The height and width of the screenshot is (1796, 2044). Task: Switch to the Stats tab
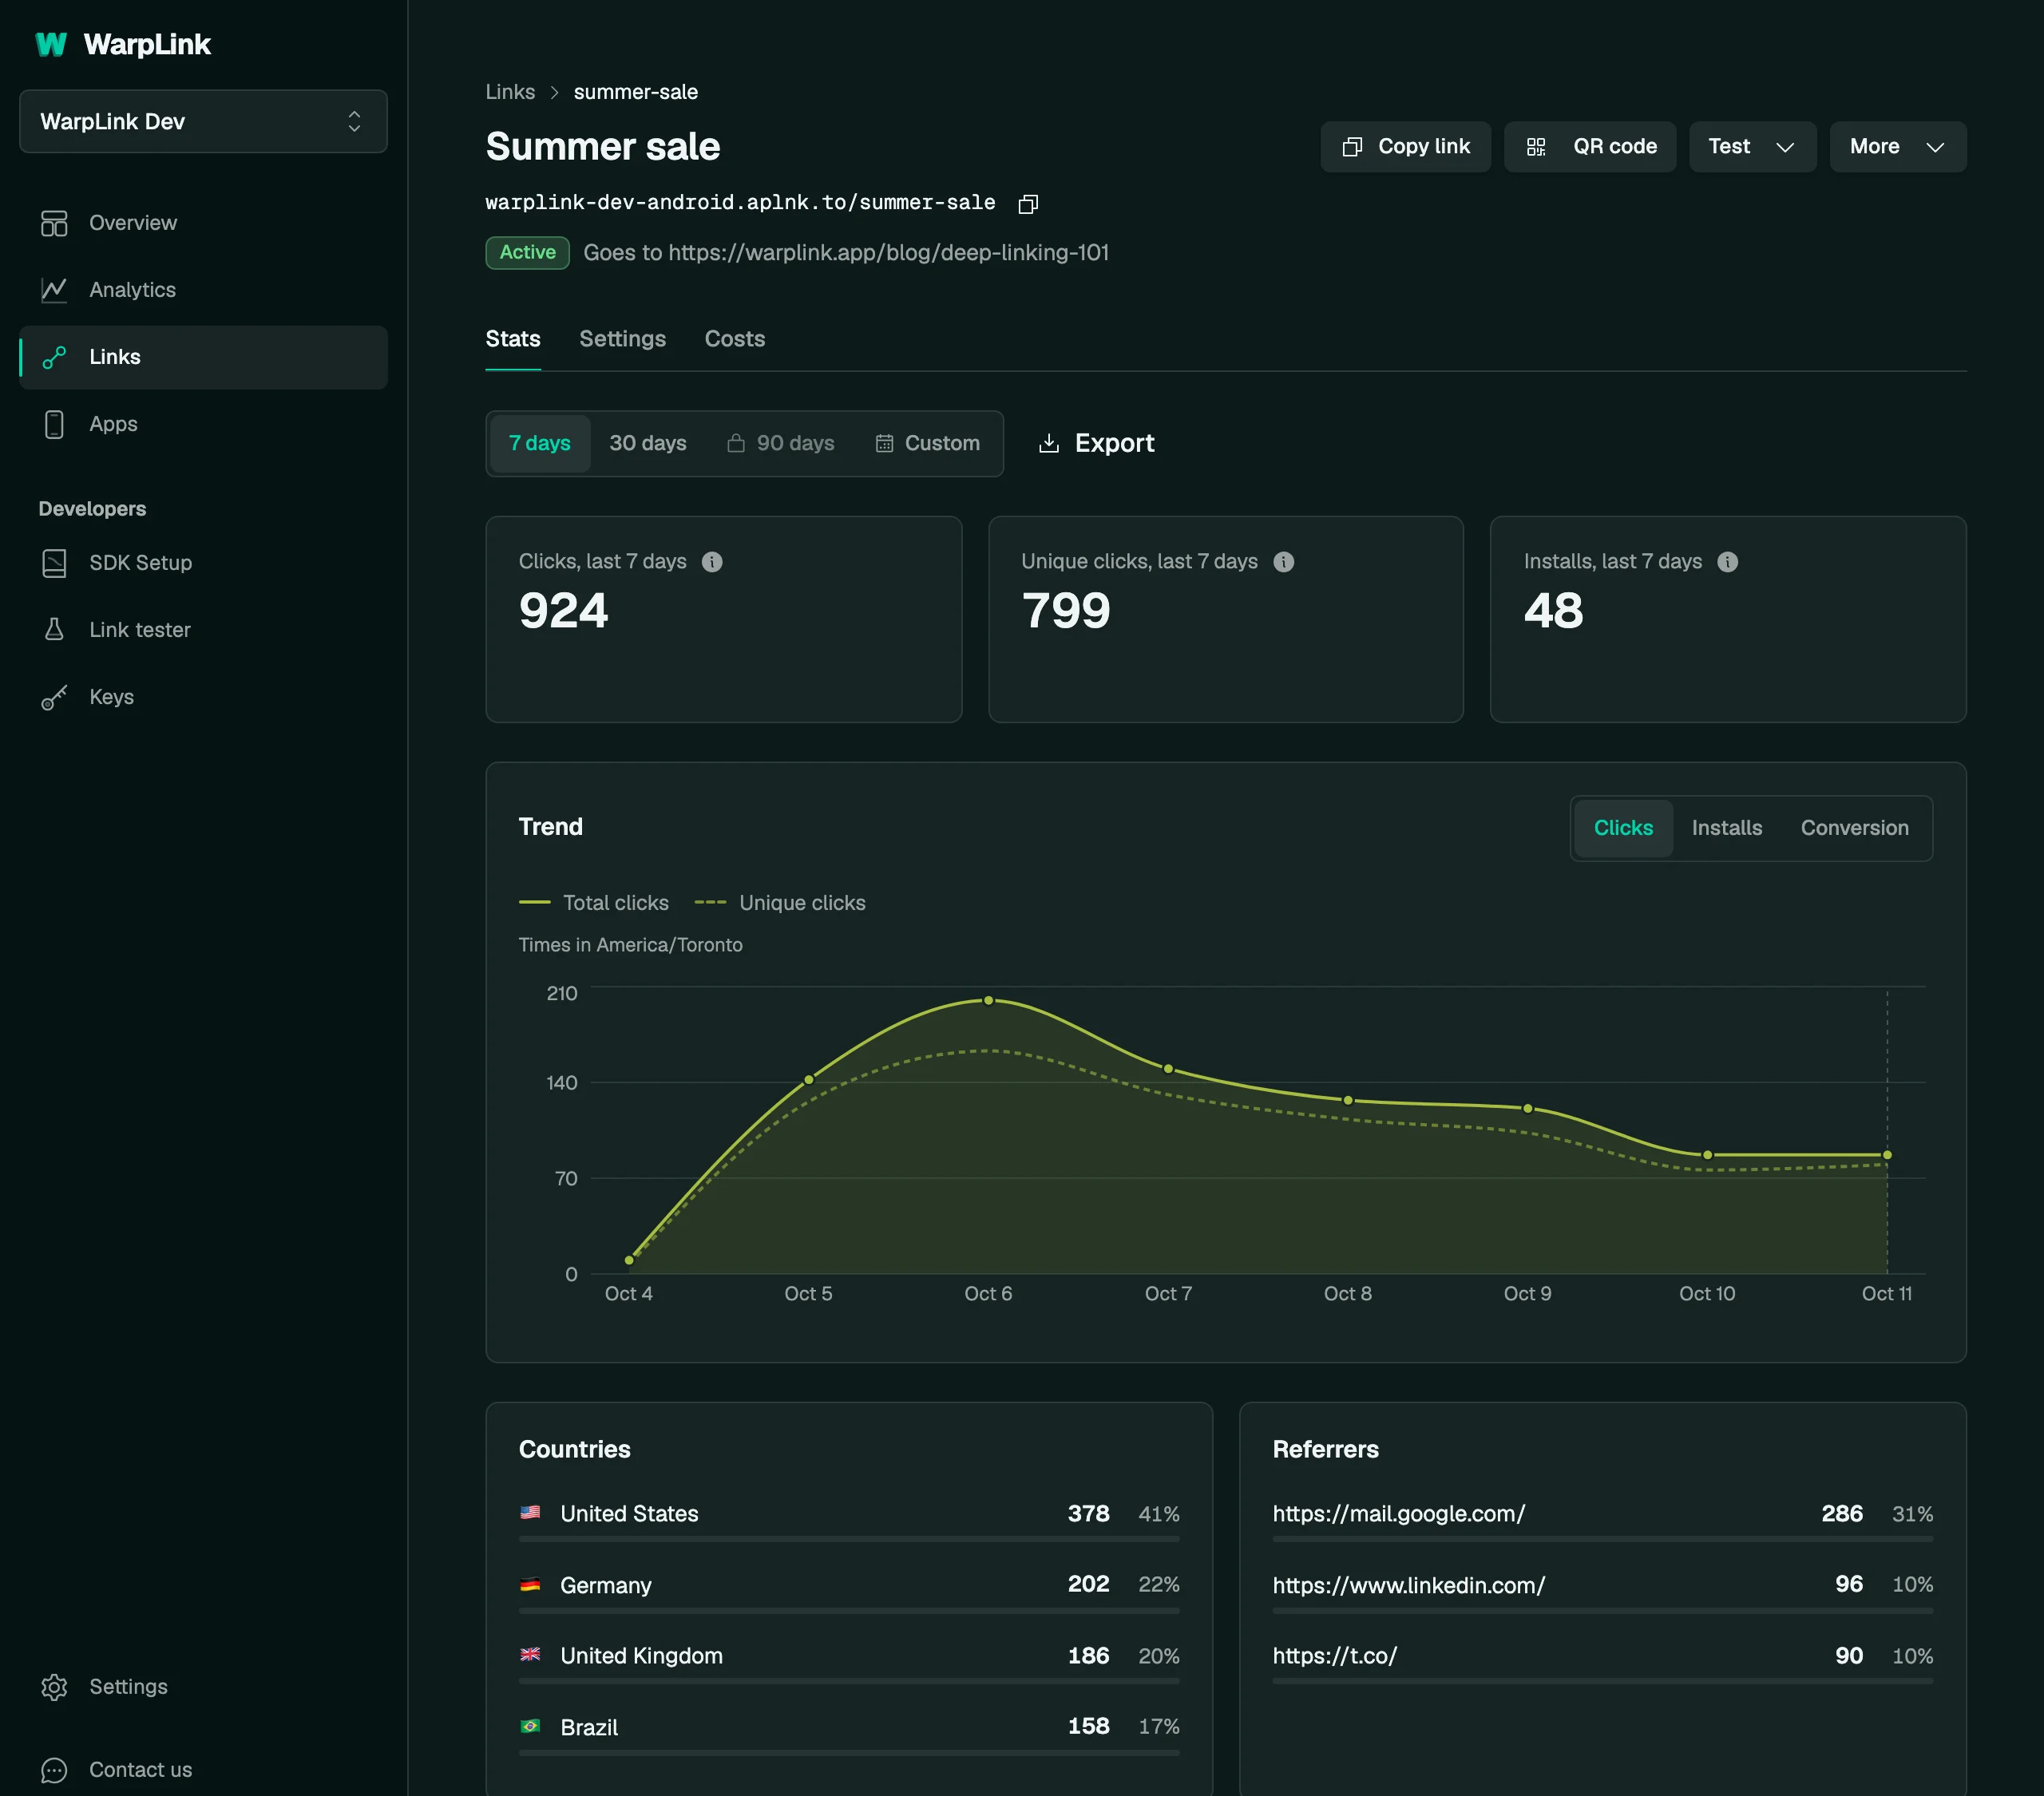coord(513,339)
